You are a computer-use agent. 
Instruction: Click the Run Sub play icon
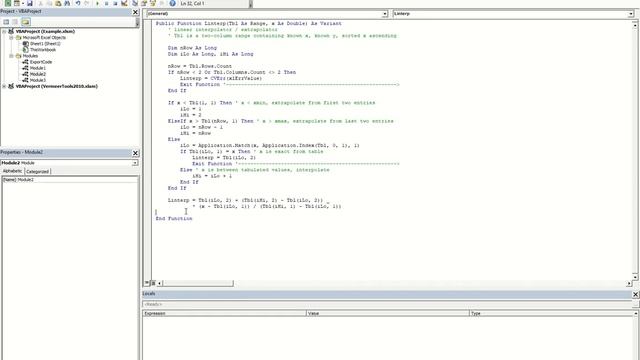click(x=97, y=3)
